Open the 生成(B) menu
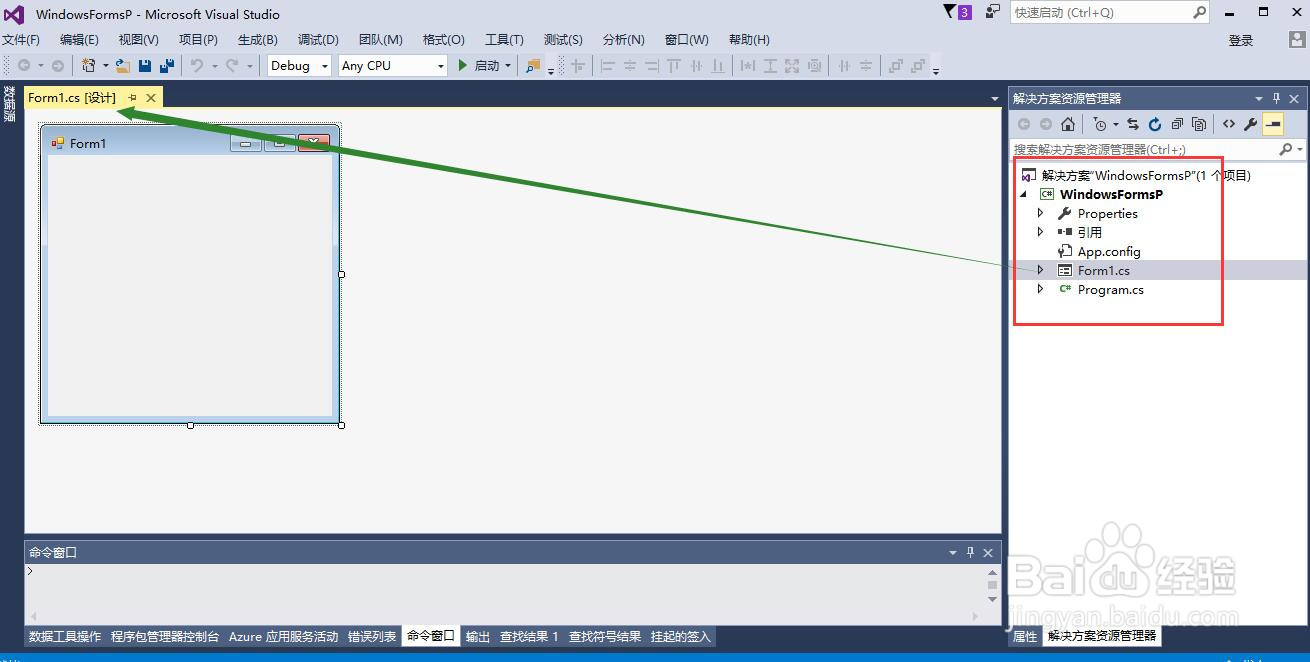 coord(258,40)
